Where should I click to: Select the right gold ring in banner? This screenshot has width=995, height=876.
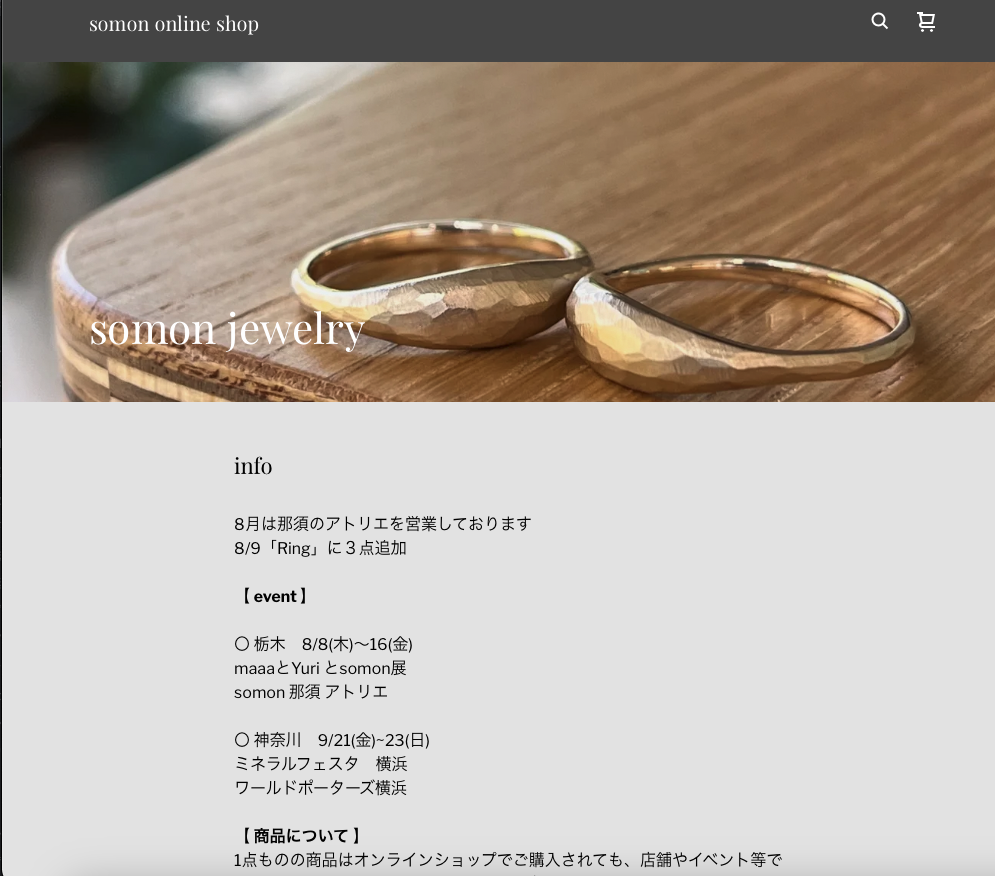tap(739, 324)
